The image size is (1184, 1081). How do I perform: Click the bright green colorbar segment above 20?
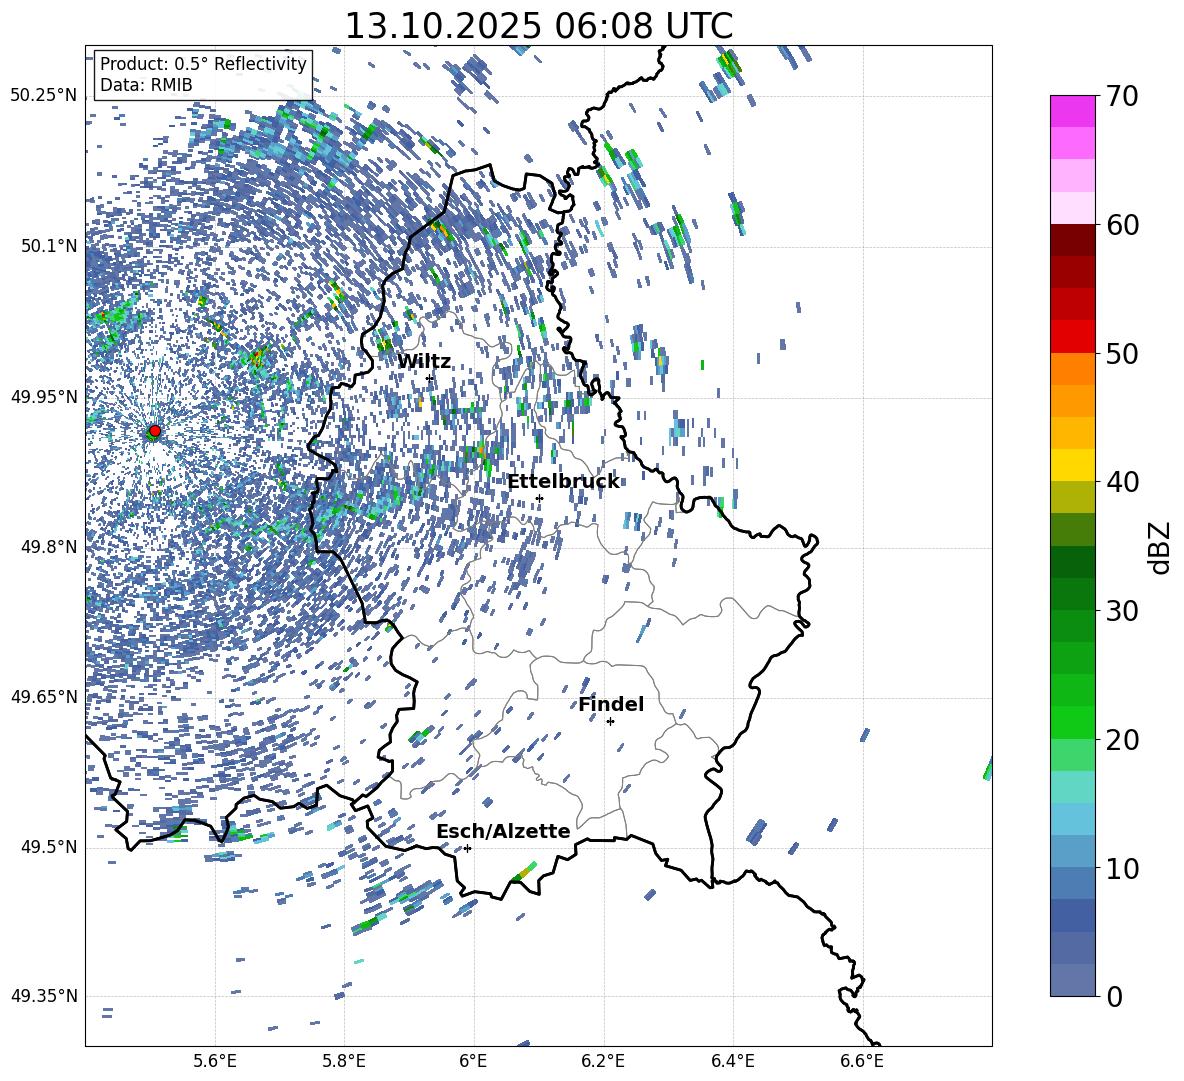point(1073,722)
